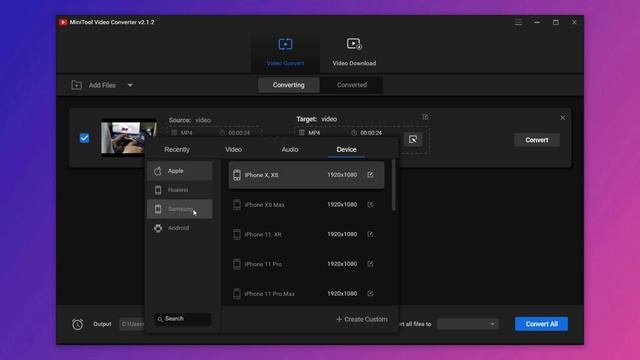This screenshot has width=640, height=360.
Task: Edit the iPhone X, XS preset settings
Action: click(x=370, y=175)
